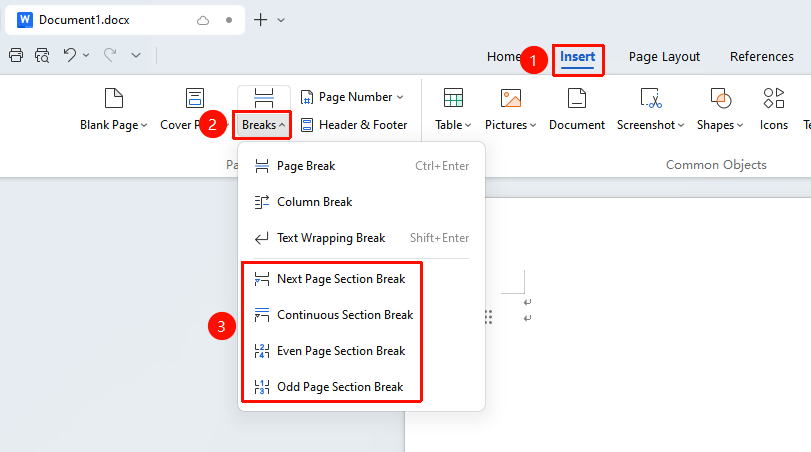The image size is (811, 452).
Task: Expand the Page Number dropdown chevron
Action: pyautogui.click(x=400, y=97)
